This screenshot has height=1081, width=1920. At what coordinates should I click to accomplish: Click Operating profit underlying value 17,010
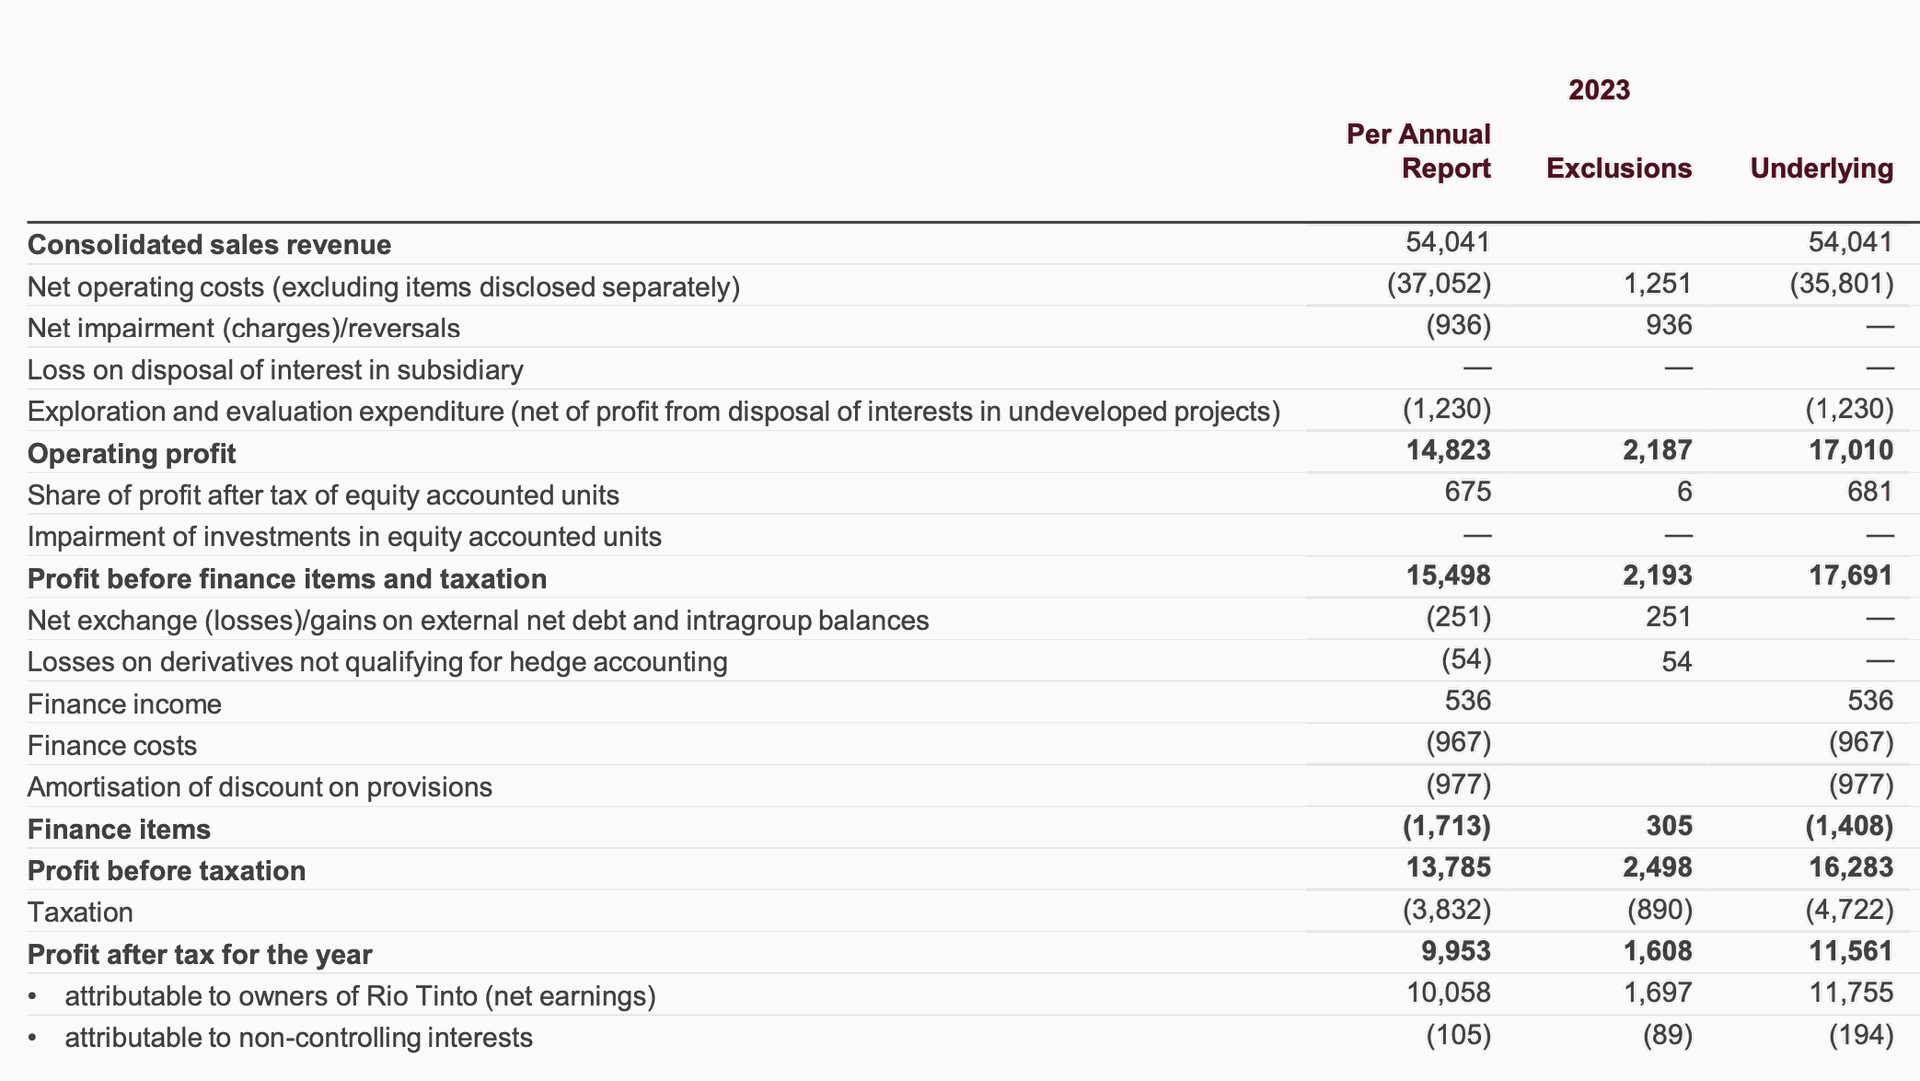pyautogui.click(x=1850, y=450)
